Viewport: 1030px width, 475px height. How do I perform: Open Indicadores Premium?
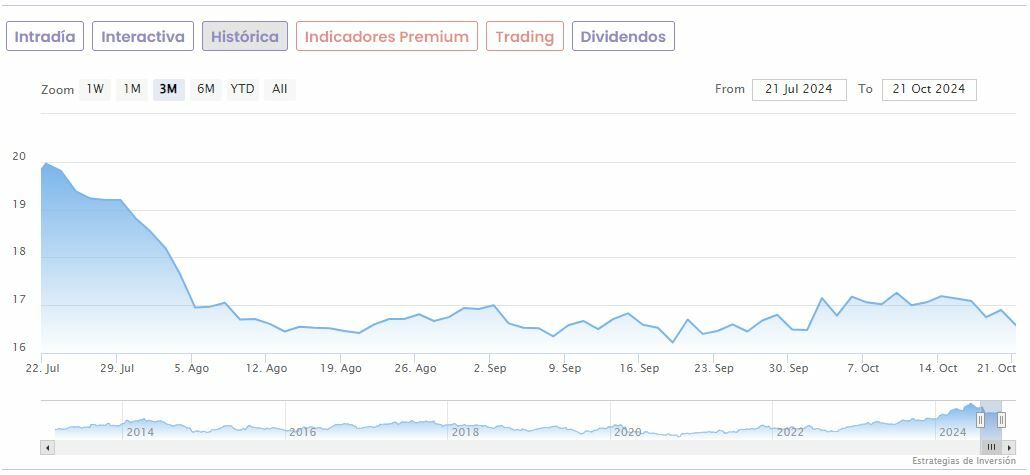[387, 37]
